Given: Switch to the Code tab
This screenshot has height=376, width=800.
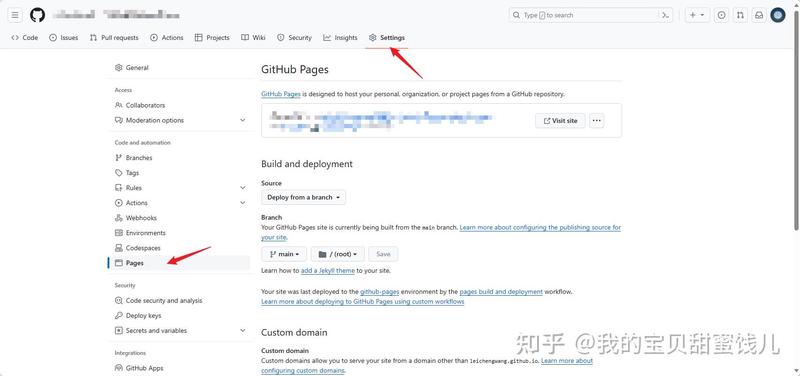Looking at the screenshot, I should [24, 38].
